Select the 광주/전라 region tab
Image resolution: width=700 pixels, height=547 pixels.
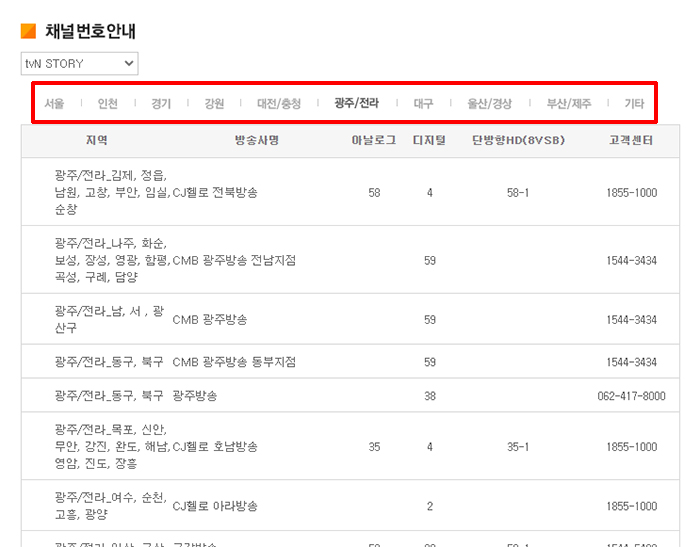coord(357,103)
